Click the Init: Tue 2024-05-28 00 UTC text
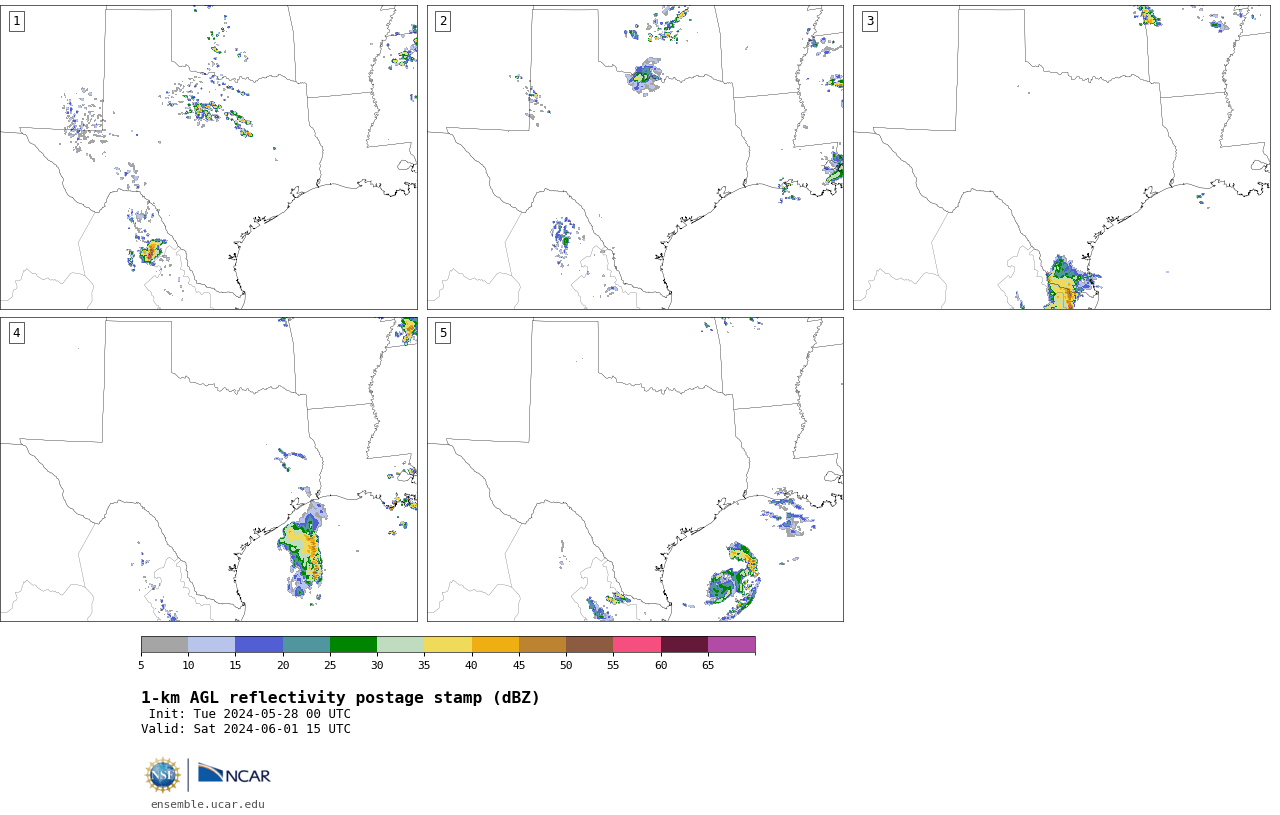Viewport: 1280px width, 815px height. point(250,714)
